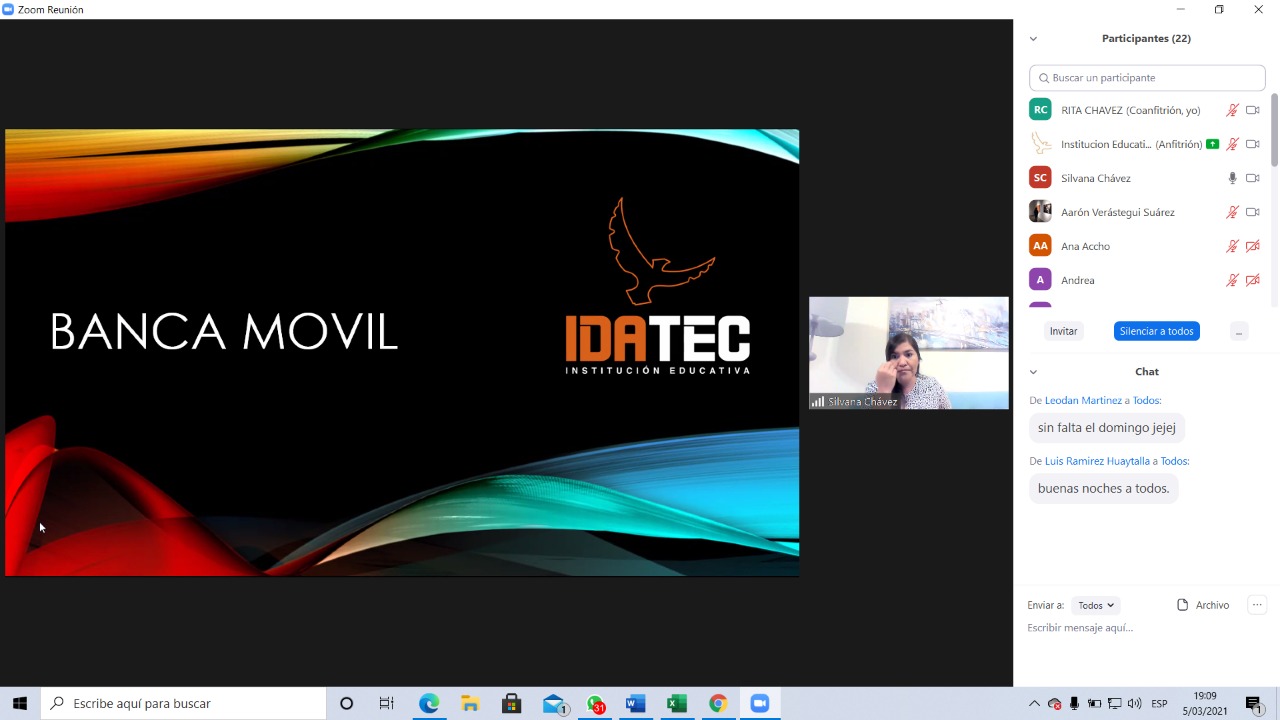Open participants more options button

coord(1238,331)
